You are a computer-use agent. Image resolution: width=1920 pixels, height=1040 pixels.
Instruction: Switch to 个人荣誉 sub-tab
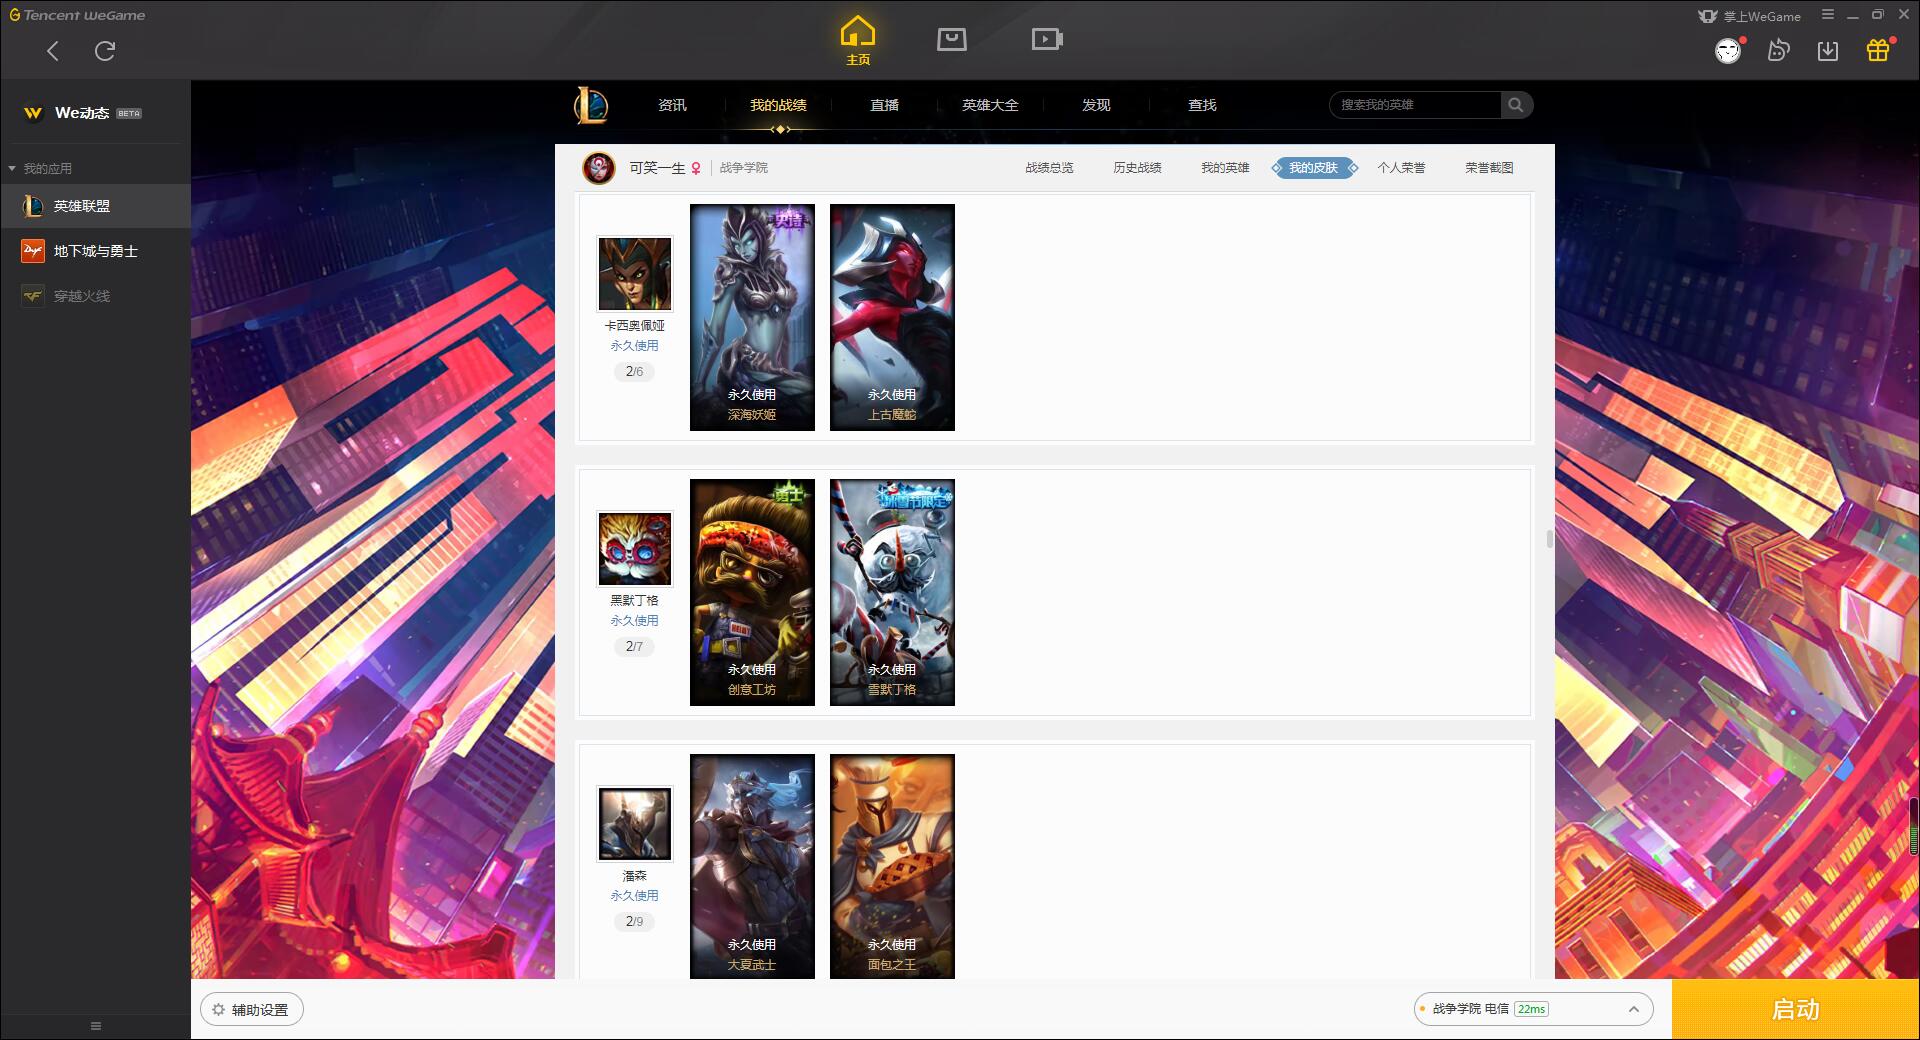pos(1401,168)
